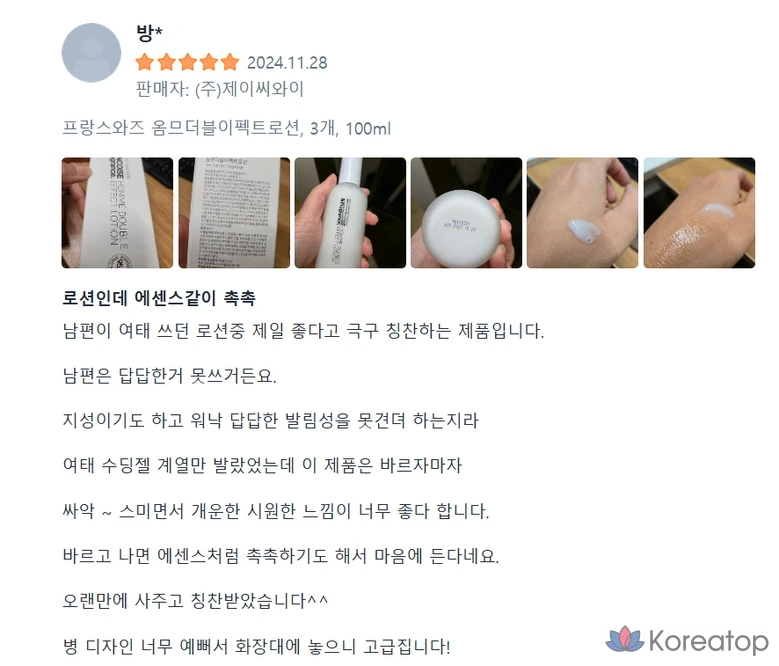
Task: Click the review line starting with 남편이 여태
Action: click(x=303, y=331)
